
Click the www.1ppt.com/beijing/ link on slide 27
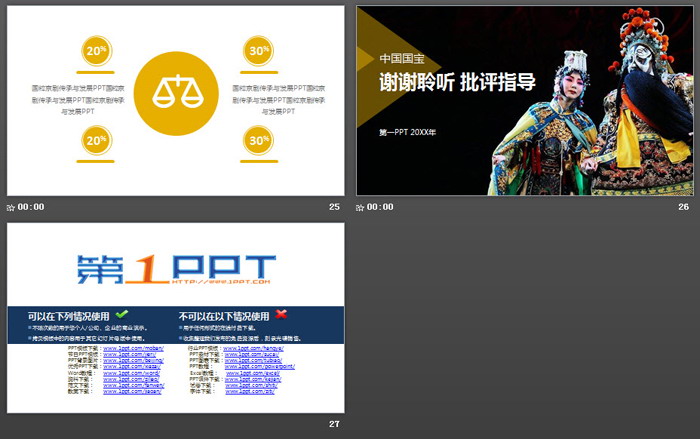pos(133,360)
